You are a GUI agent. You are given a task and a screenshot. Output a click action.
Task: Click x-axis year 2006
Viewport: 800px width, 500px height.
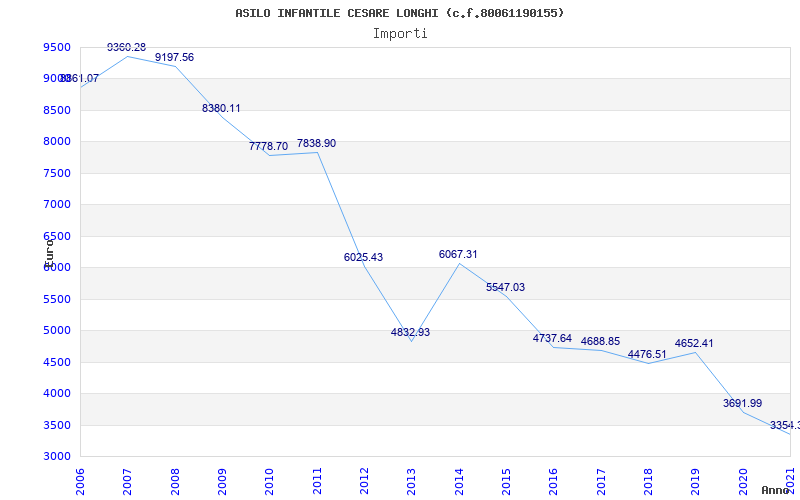tap(80, 481)
